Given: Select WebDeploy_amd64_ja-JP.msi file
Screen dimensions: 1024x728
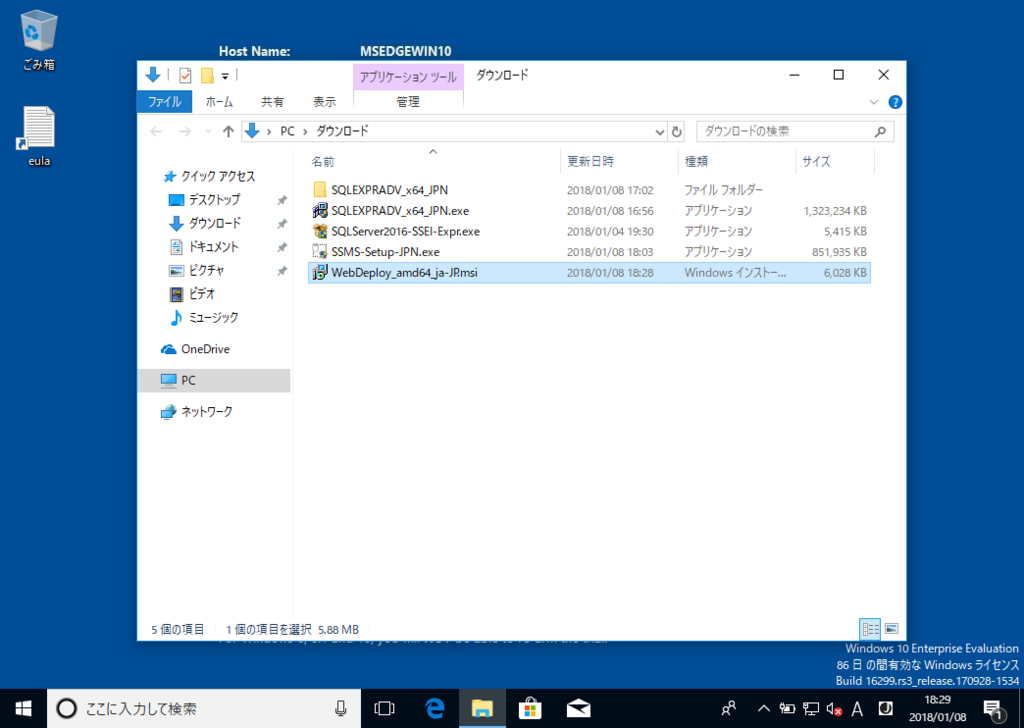Looking at the screenshot, I should [x=589, y=273].
